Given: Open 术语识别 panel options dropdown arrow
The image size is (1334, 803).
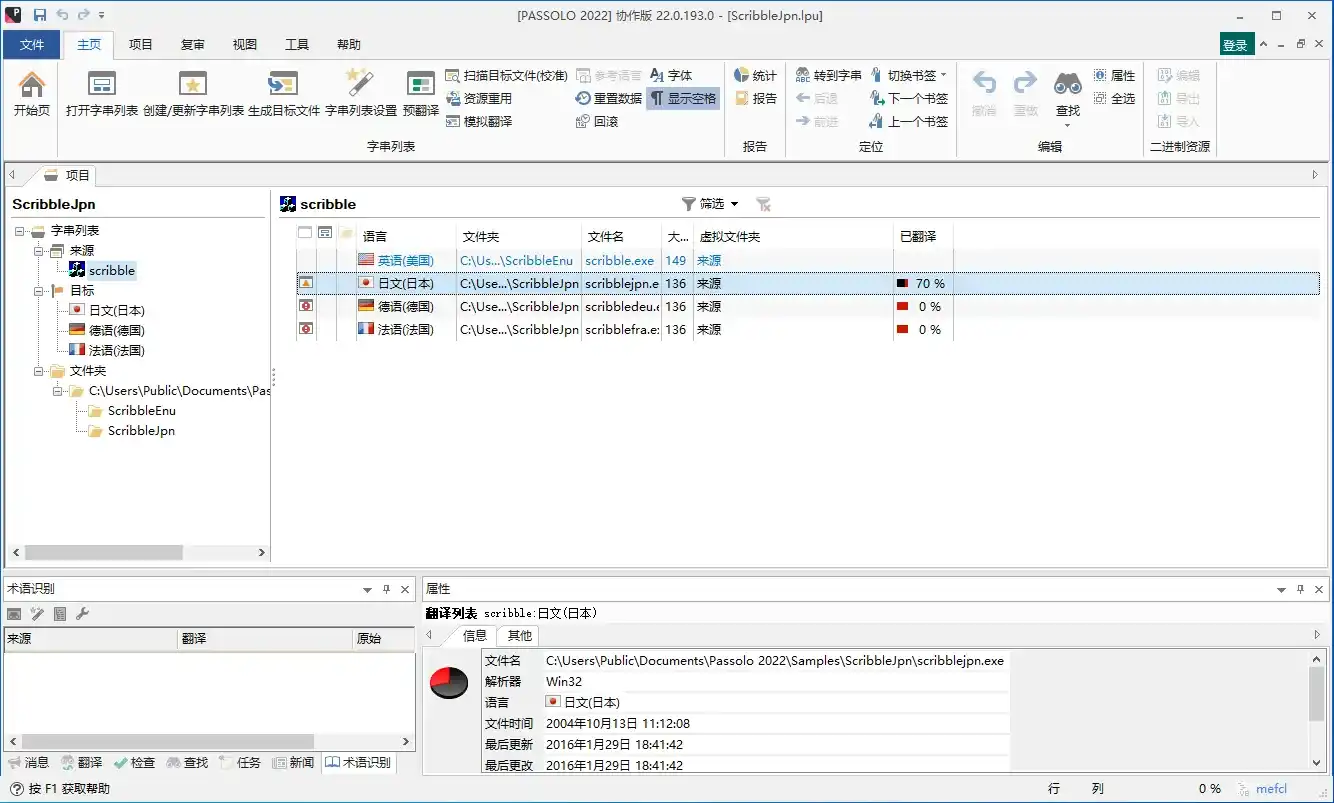Looking at the screenshot, I should (368, 590).
